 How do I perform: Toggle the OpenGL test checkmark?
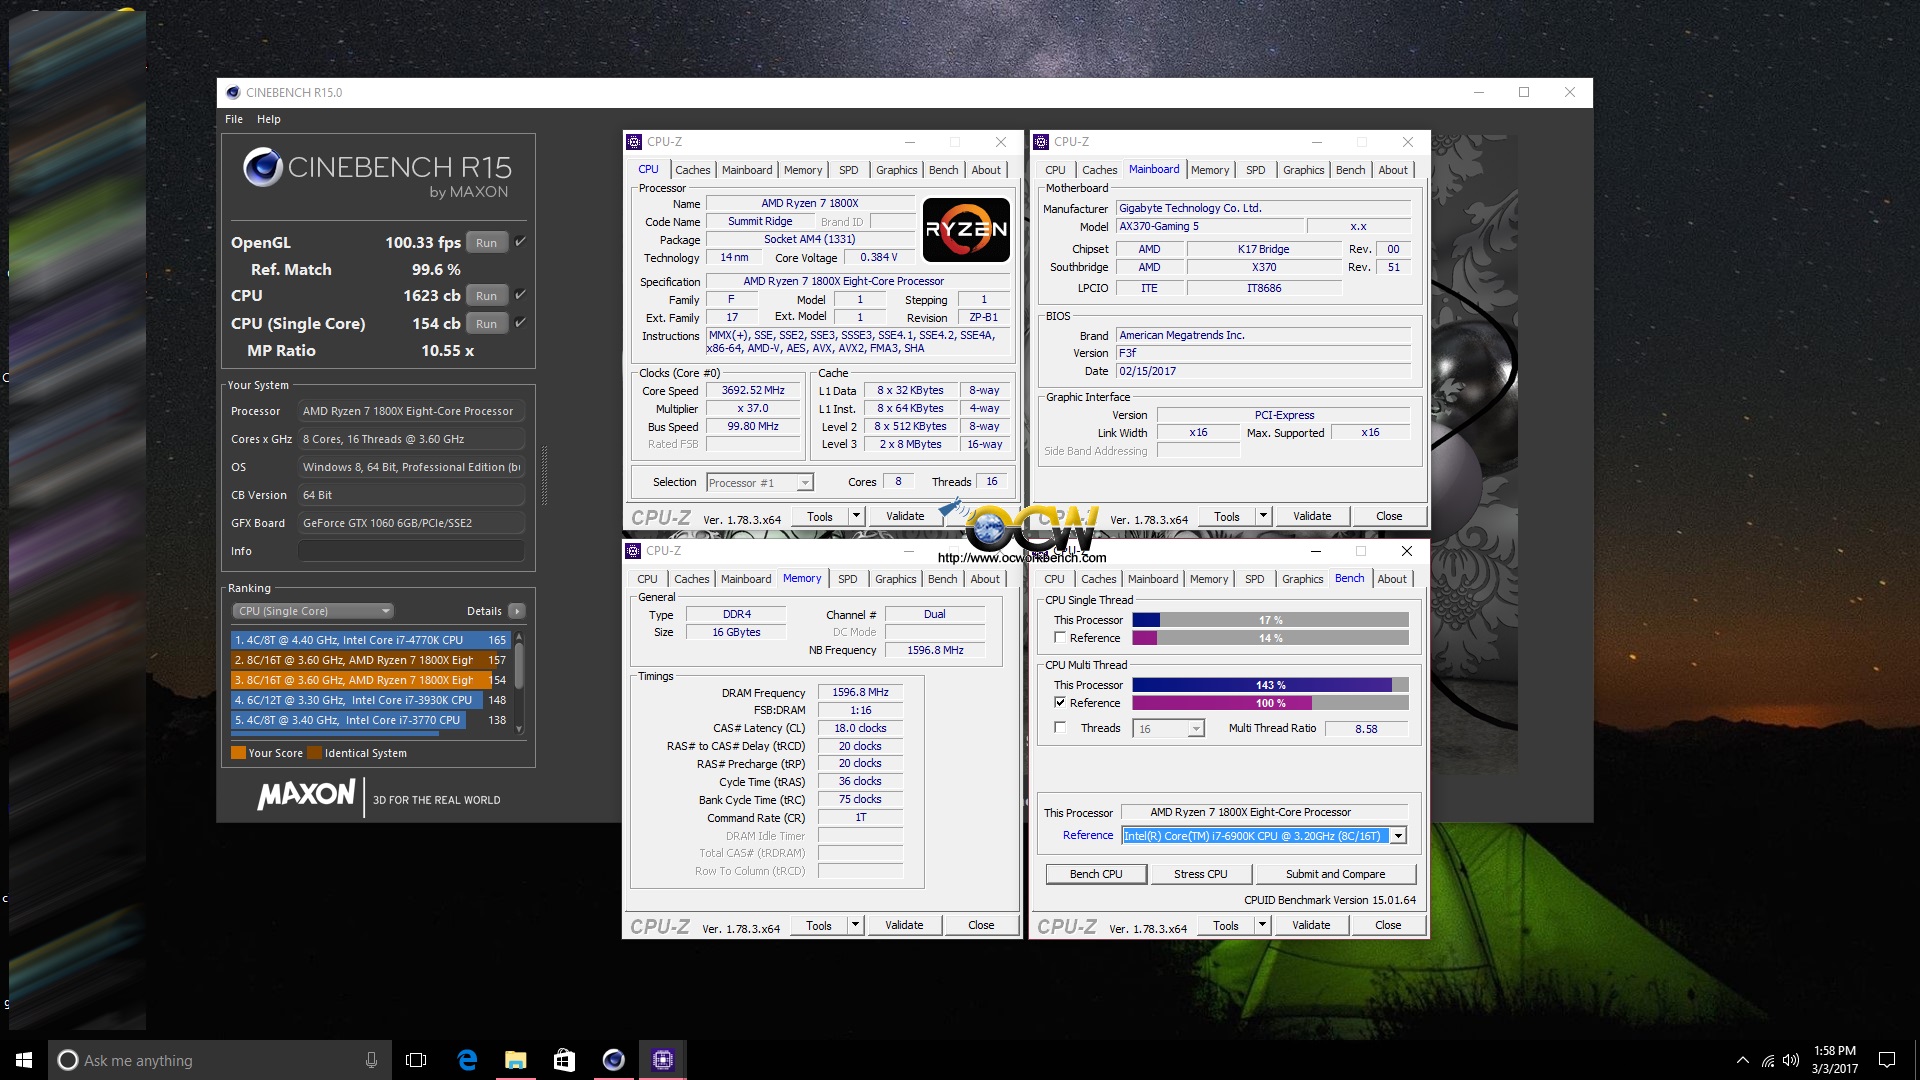tap(520, 242)
